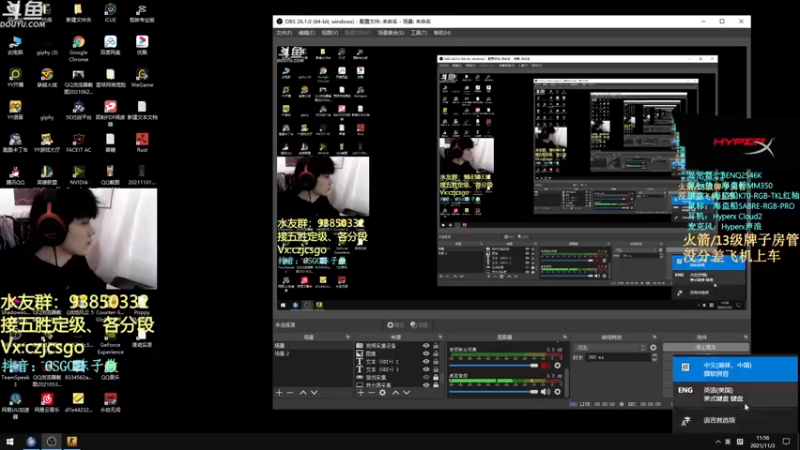Step the transition duration value

tap(654, 358)
